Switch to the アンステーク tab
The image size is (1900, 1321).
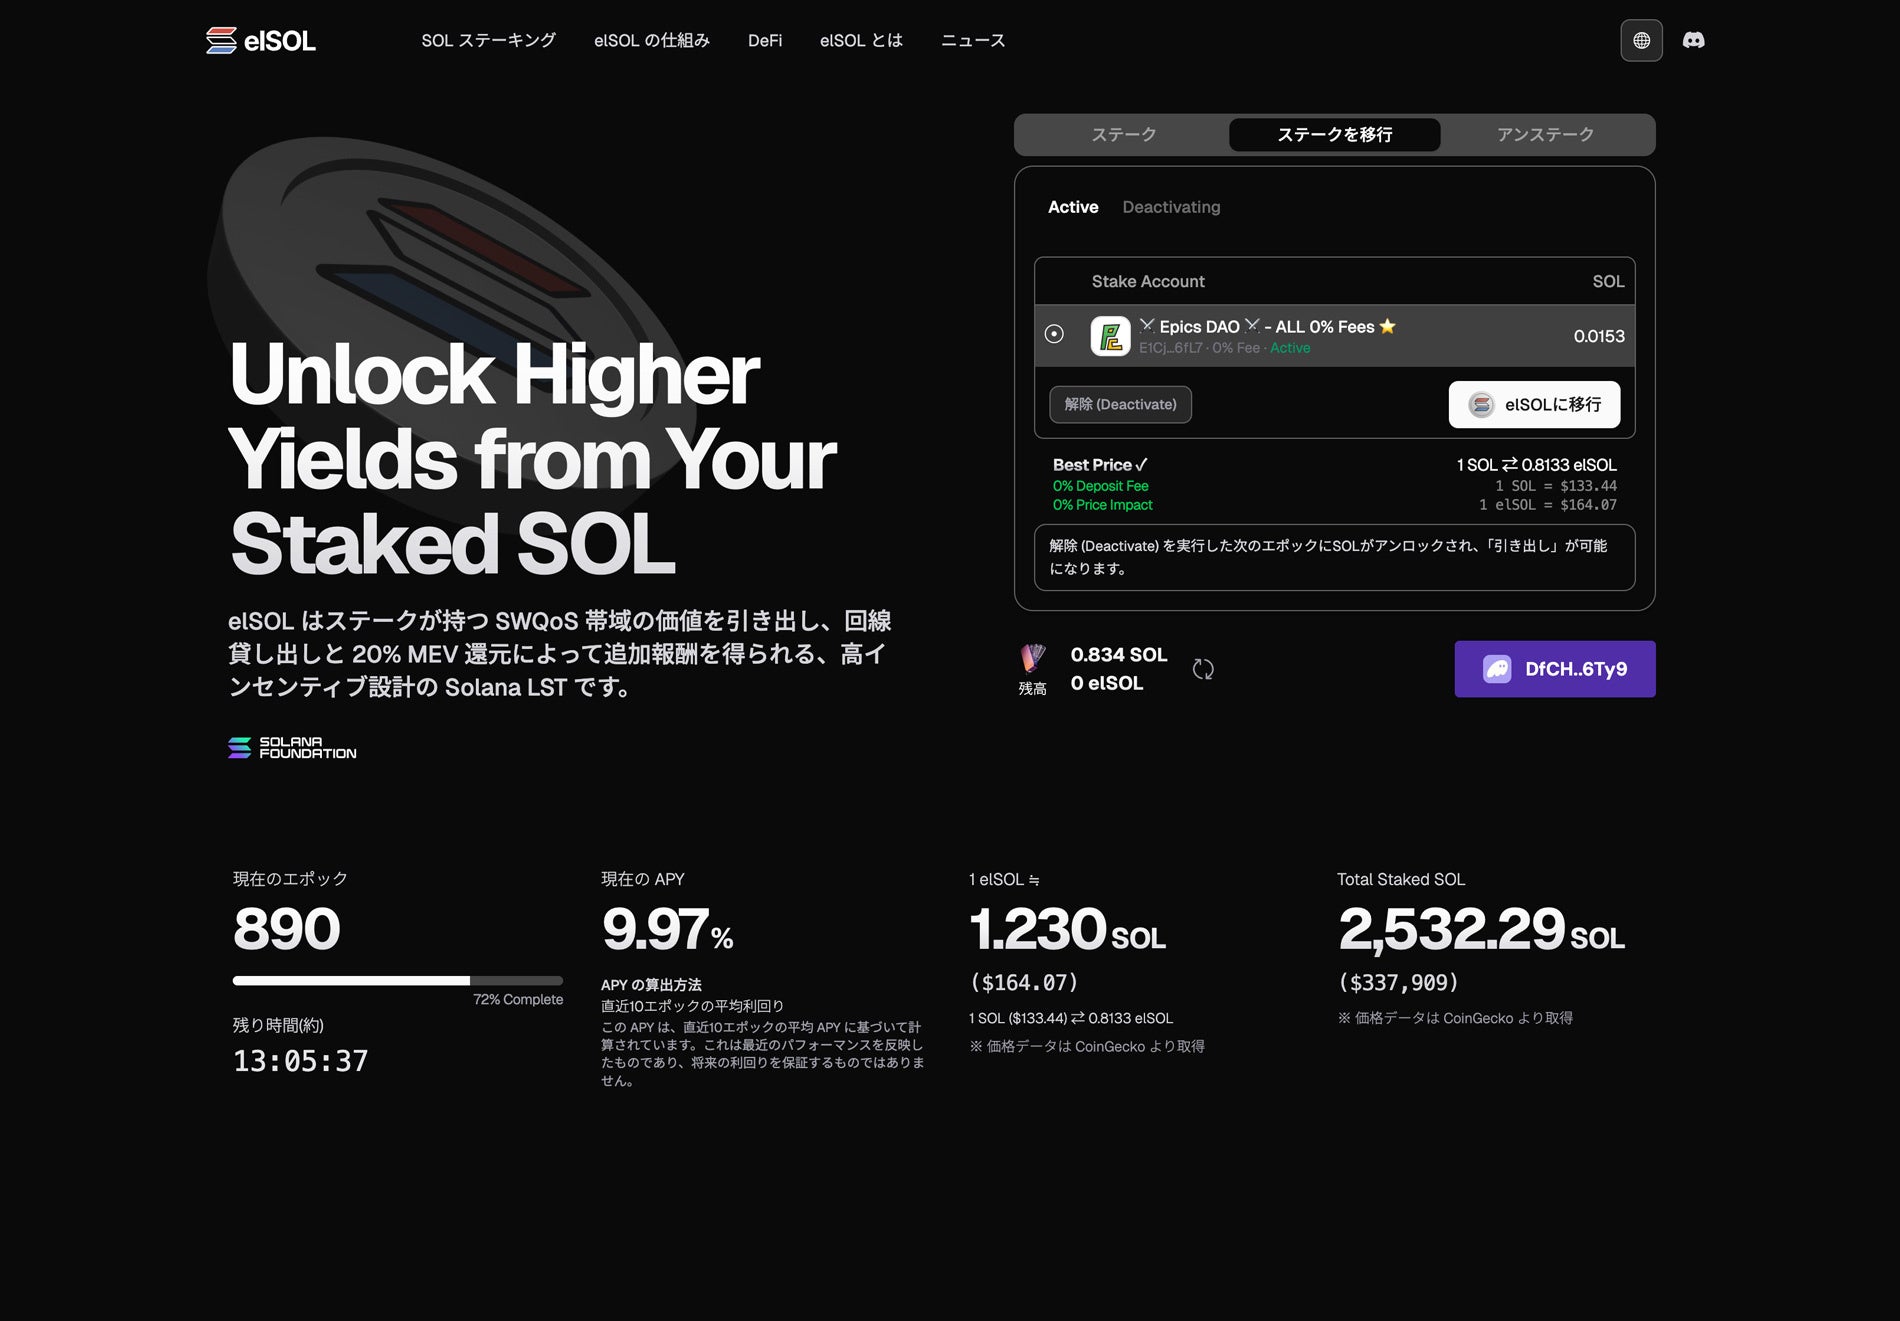click(x=1546, y=134)
